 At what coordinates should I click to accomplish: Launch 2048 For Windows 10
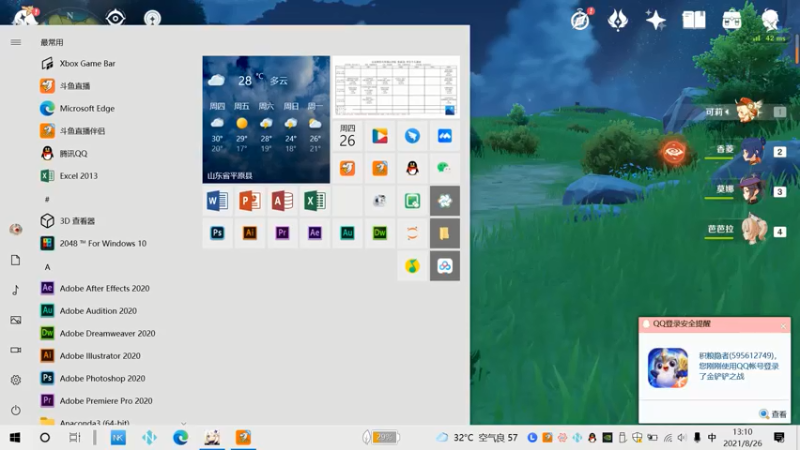point(93,243)
